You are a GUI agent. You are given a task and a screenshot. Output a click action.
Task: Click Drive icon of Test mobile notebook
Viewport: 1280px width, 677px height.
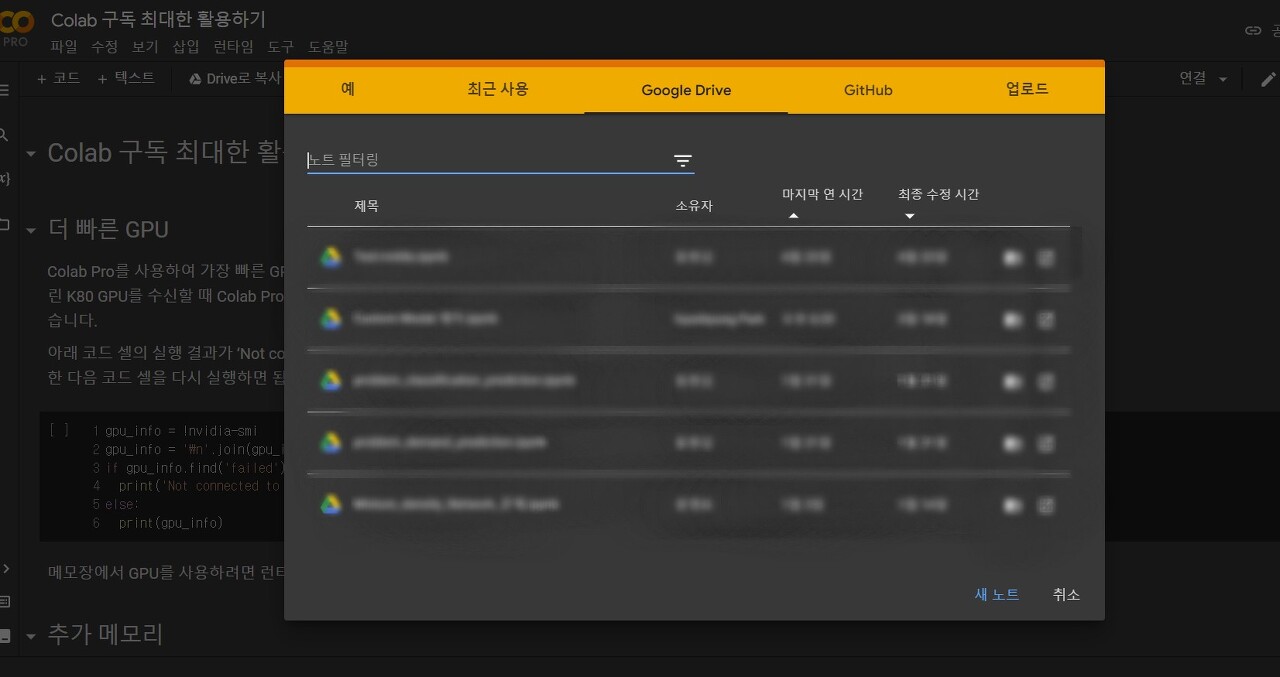tap(331, 257)
